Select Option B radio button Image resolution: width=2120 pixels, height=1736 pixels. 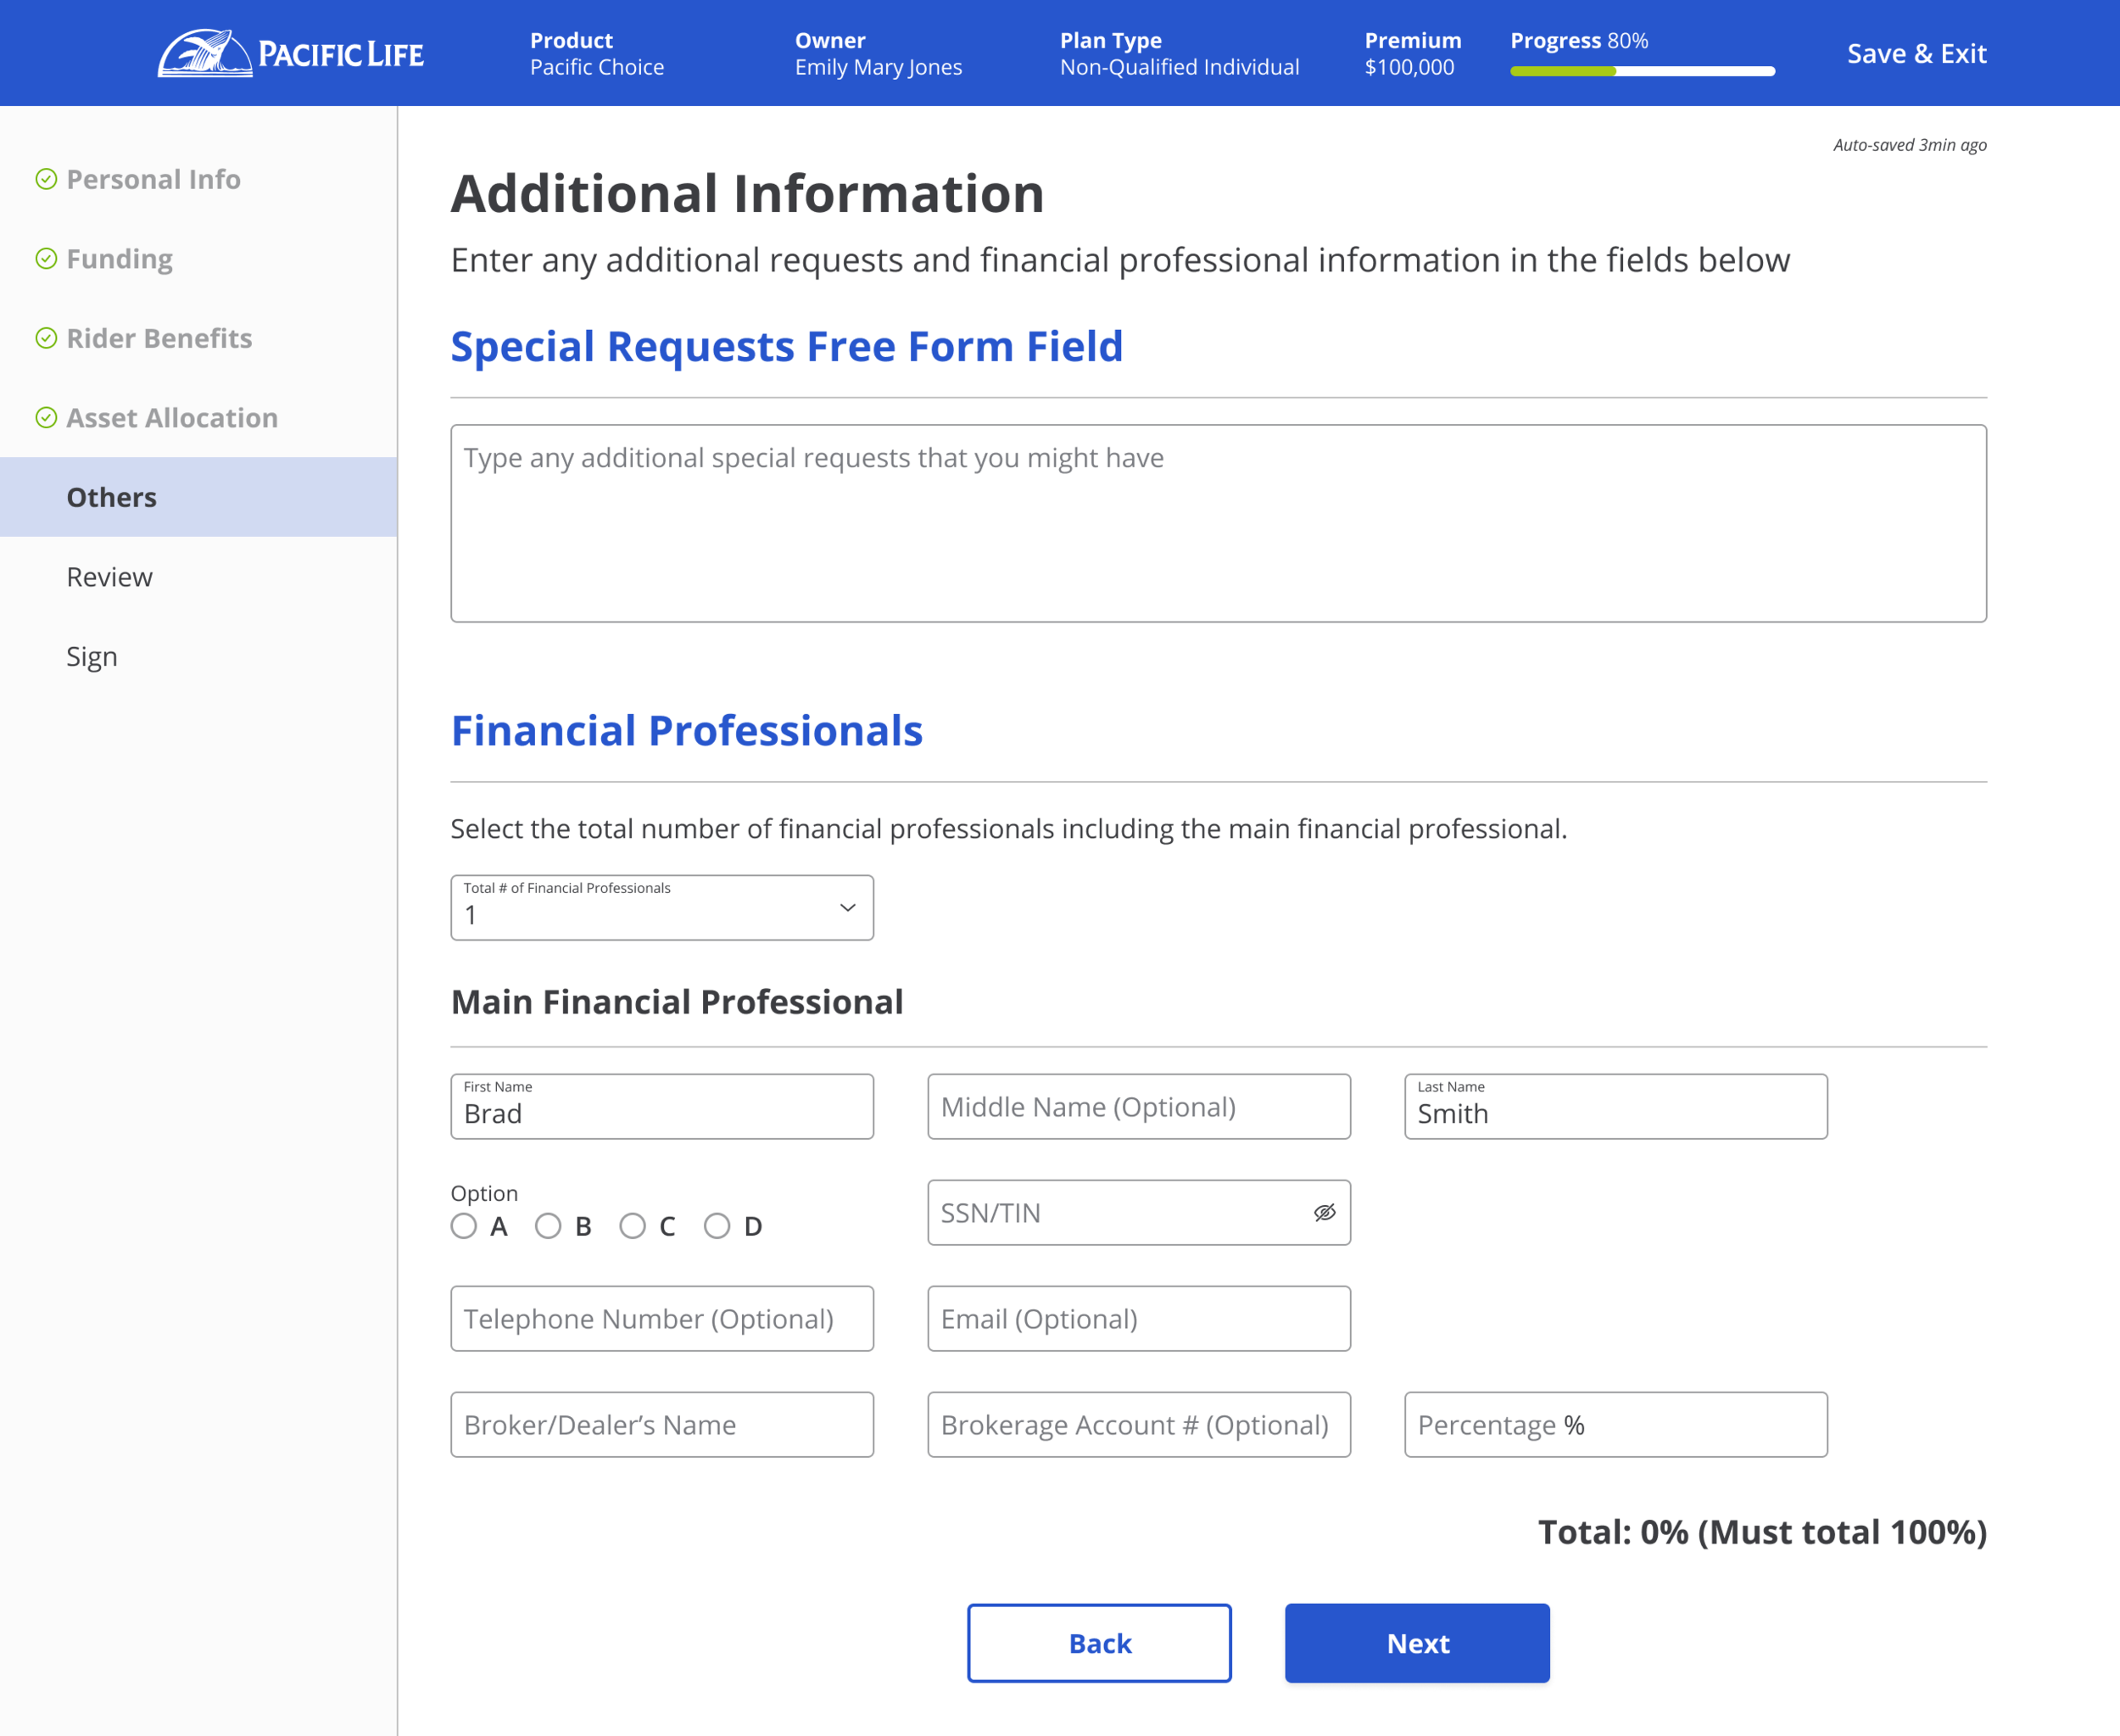coord(548,1226)
